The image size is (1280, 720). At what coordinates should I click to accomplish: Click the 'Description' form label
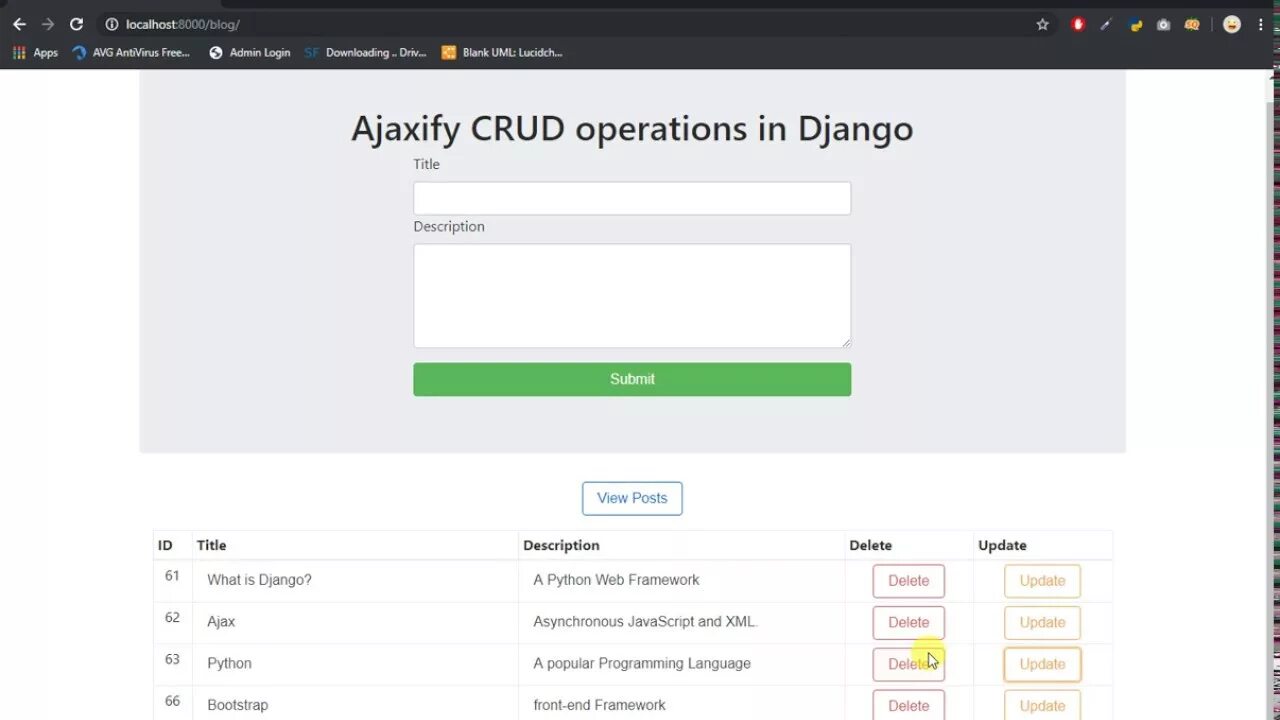449,227
